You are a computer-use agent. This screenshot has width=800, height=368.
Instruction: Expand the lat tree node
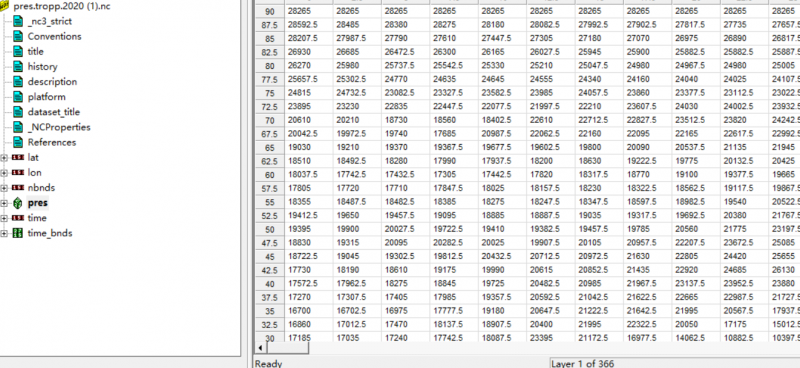point(4,158)
